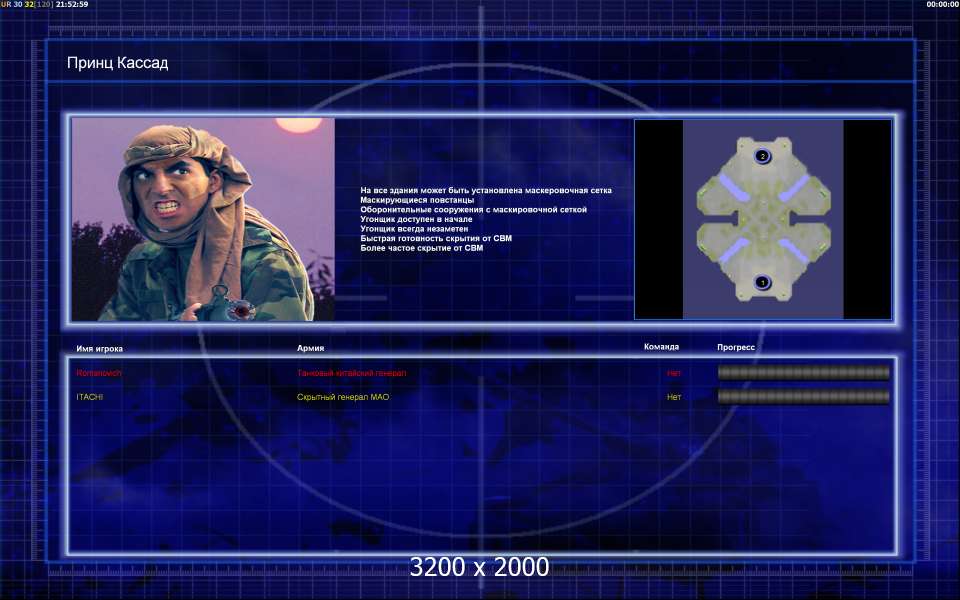Click army 'Танковый китайский генерал'
The height and width of the screenshot is (600, 960).
pyautogui.click(x=351, y=373)
